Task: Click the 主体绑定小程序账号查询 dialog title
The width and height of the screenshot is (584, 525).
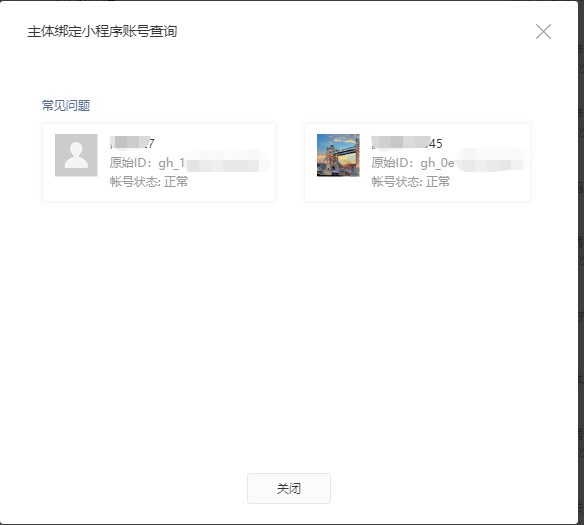Action: tap(102, 32)
